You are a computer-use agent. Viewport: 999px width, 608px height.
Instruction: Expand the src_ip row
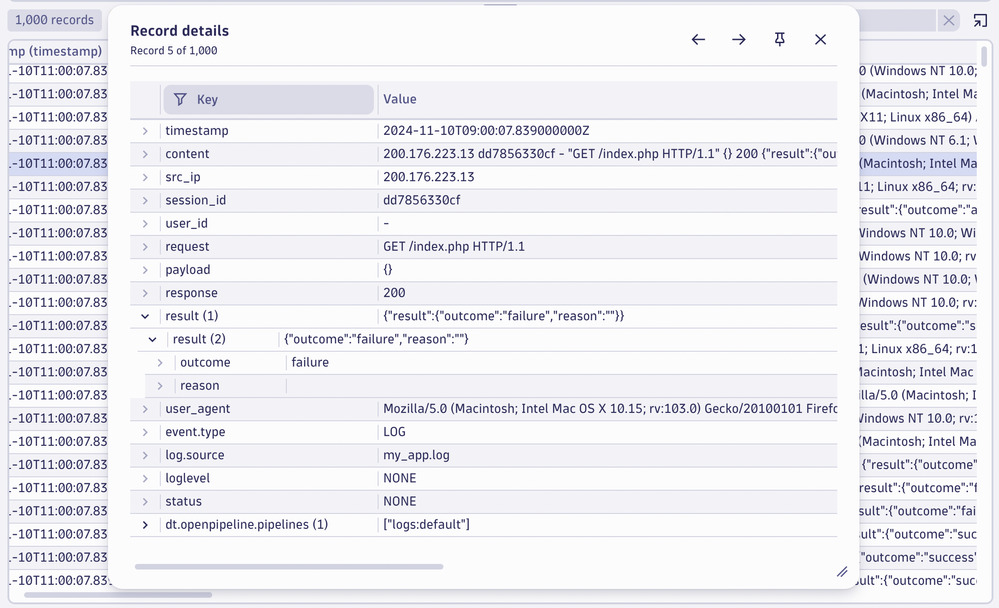click(145, 177)
